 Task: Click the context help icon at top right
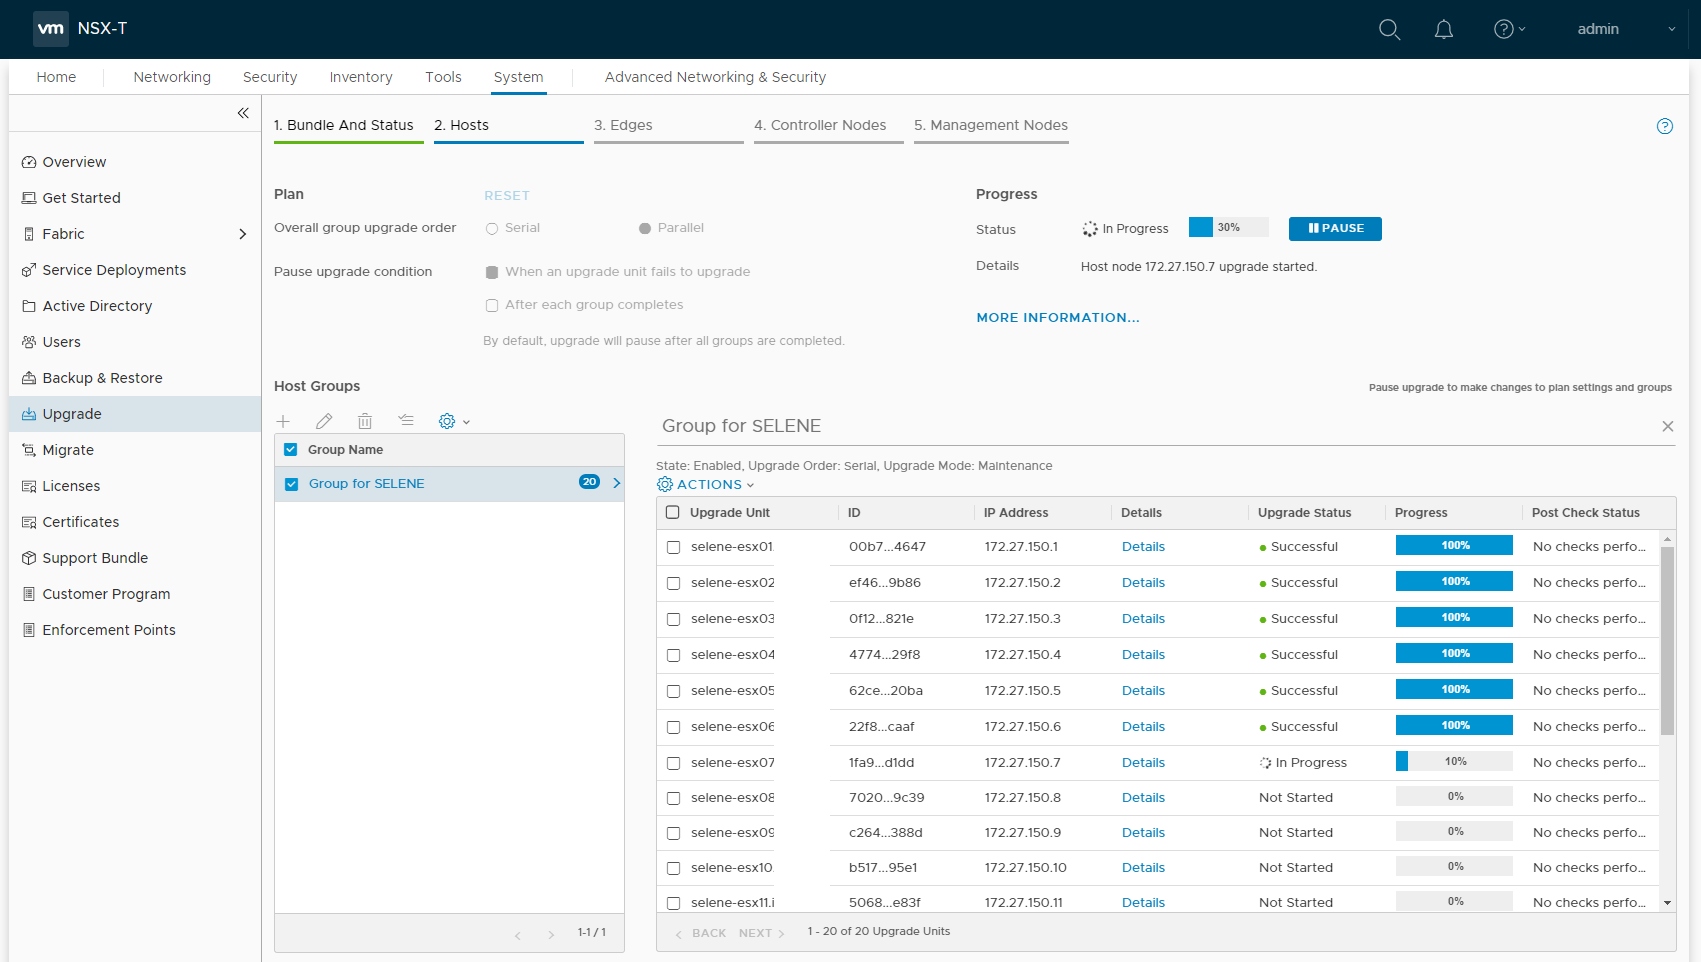coord(1665,126)
